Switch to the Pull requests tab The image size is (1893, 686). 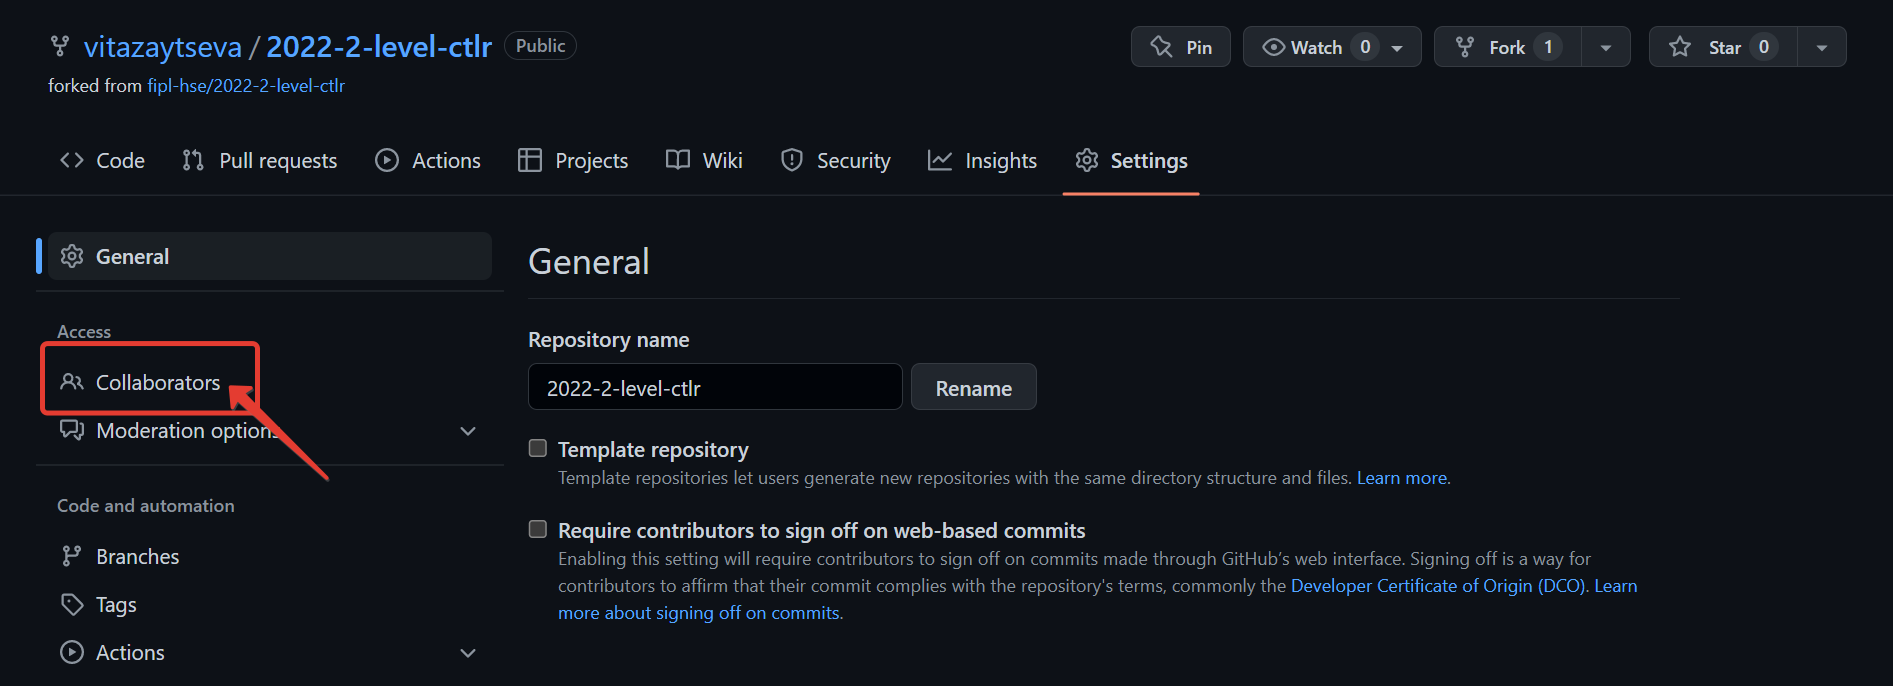click(x=260, y=161)
